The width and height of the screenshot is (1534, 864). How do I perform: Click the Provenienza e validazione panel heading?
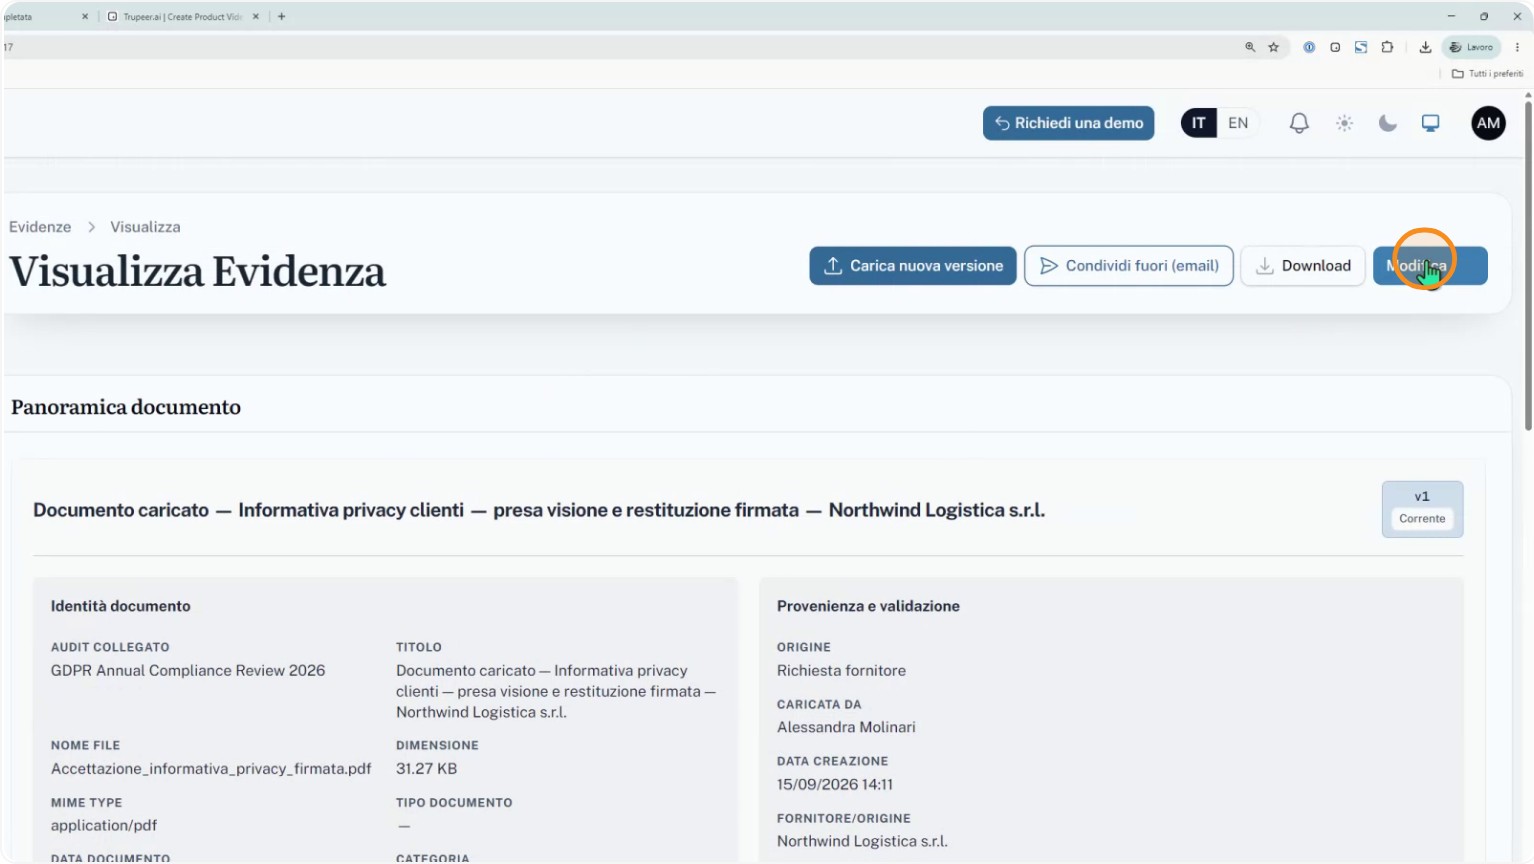pos(868,606)
